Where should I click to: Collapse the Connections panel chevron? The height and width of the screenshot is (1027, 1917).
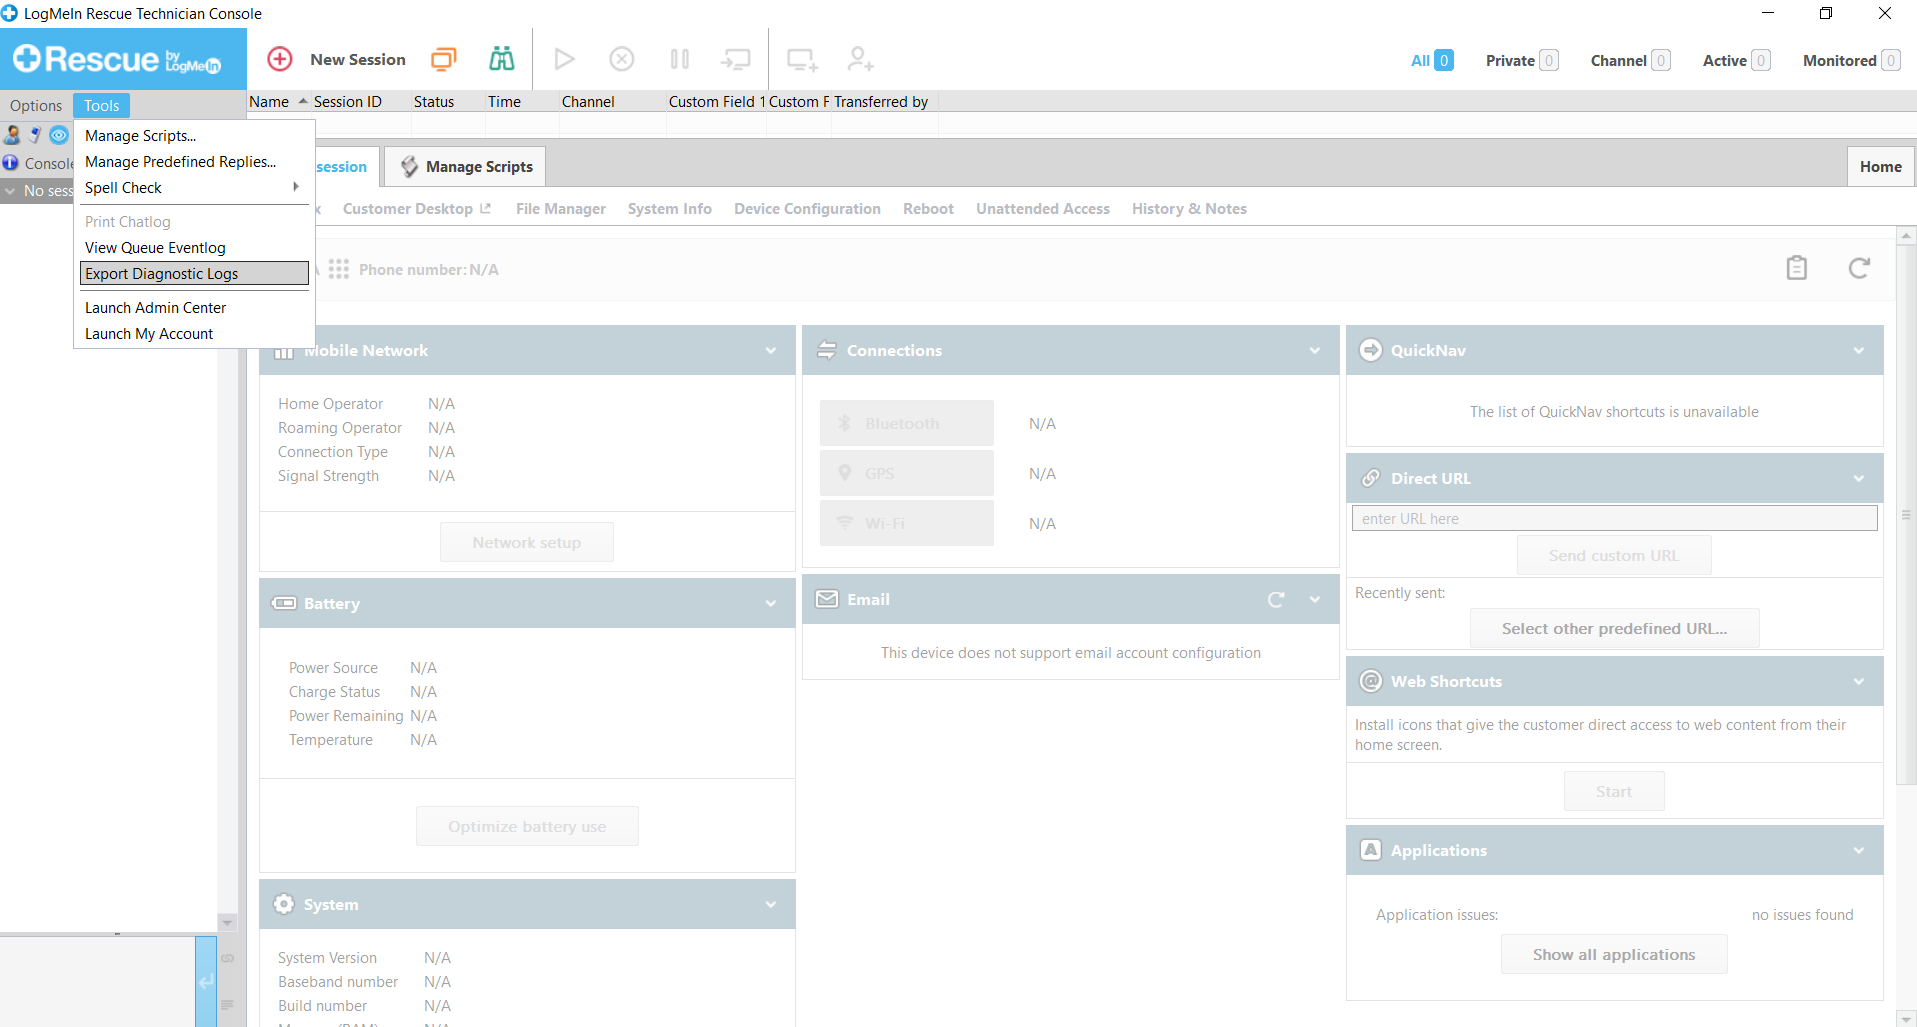(1315, 351)
